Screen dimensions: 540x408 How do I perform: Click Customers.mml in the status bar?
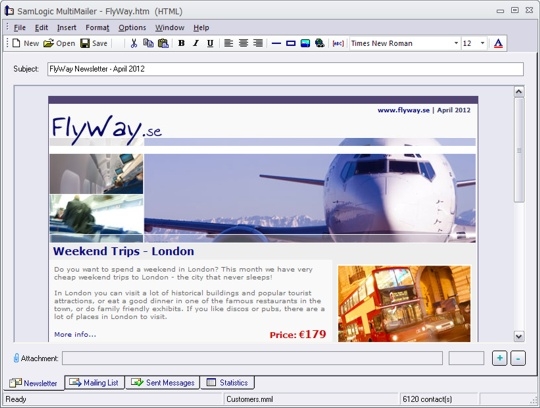pyautogui.click(x=250, y=399)
